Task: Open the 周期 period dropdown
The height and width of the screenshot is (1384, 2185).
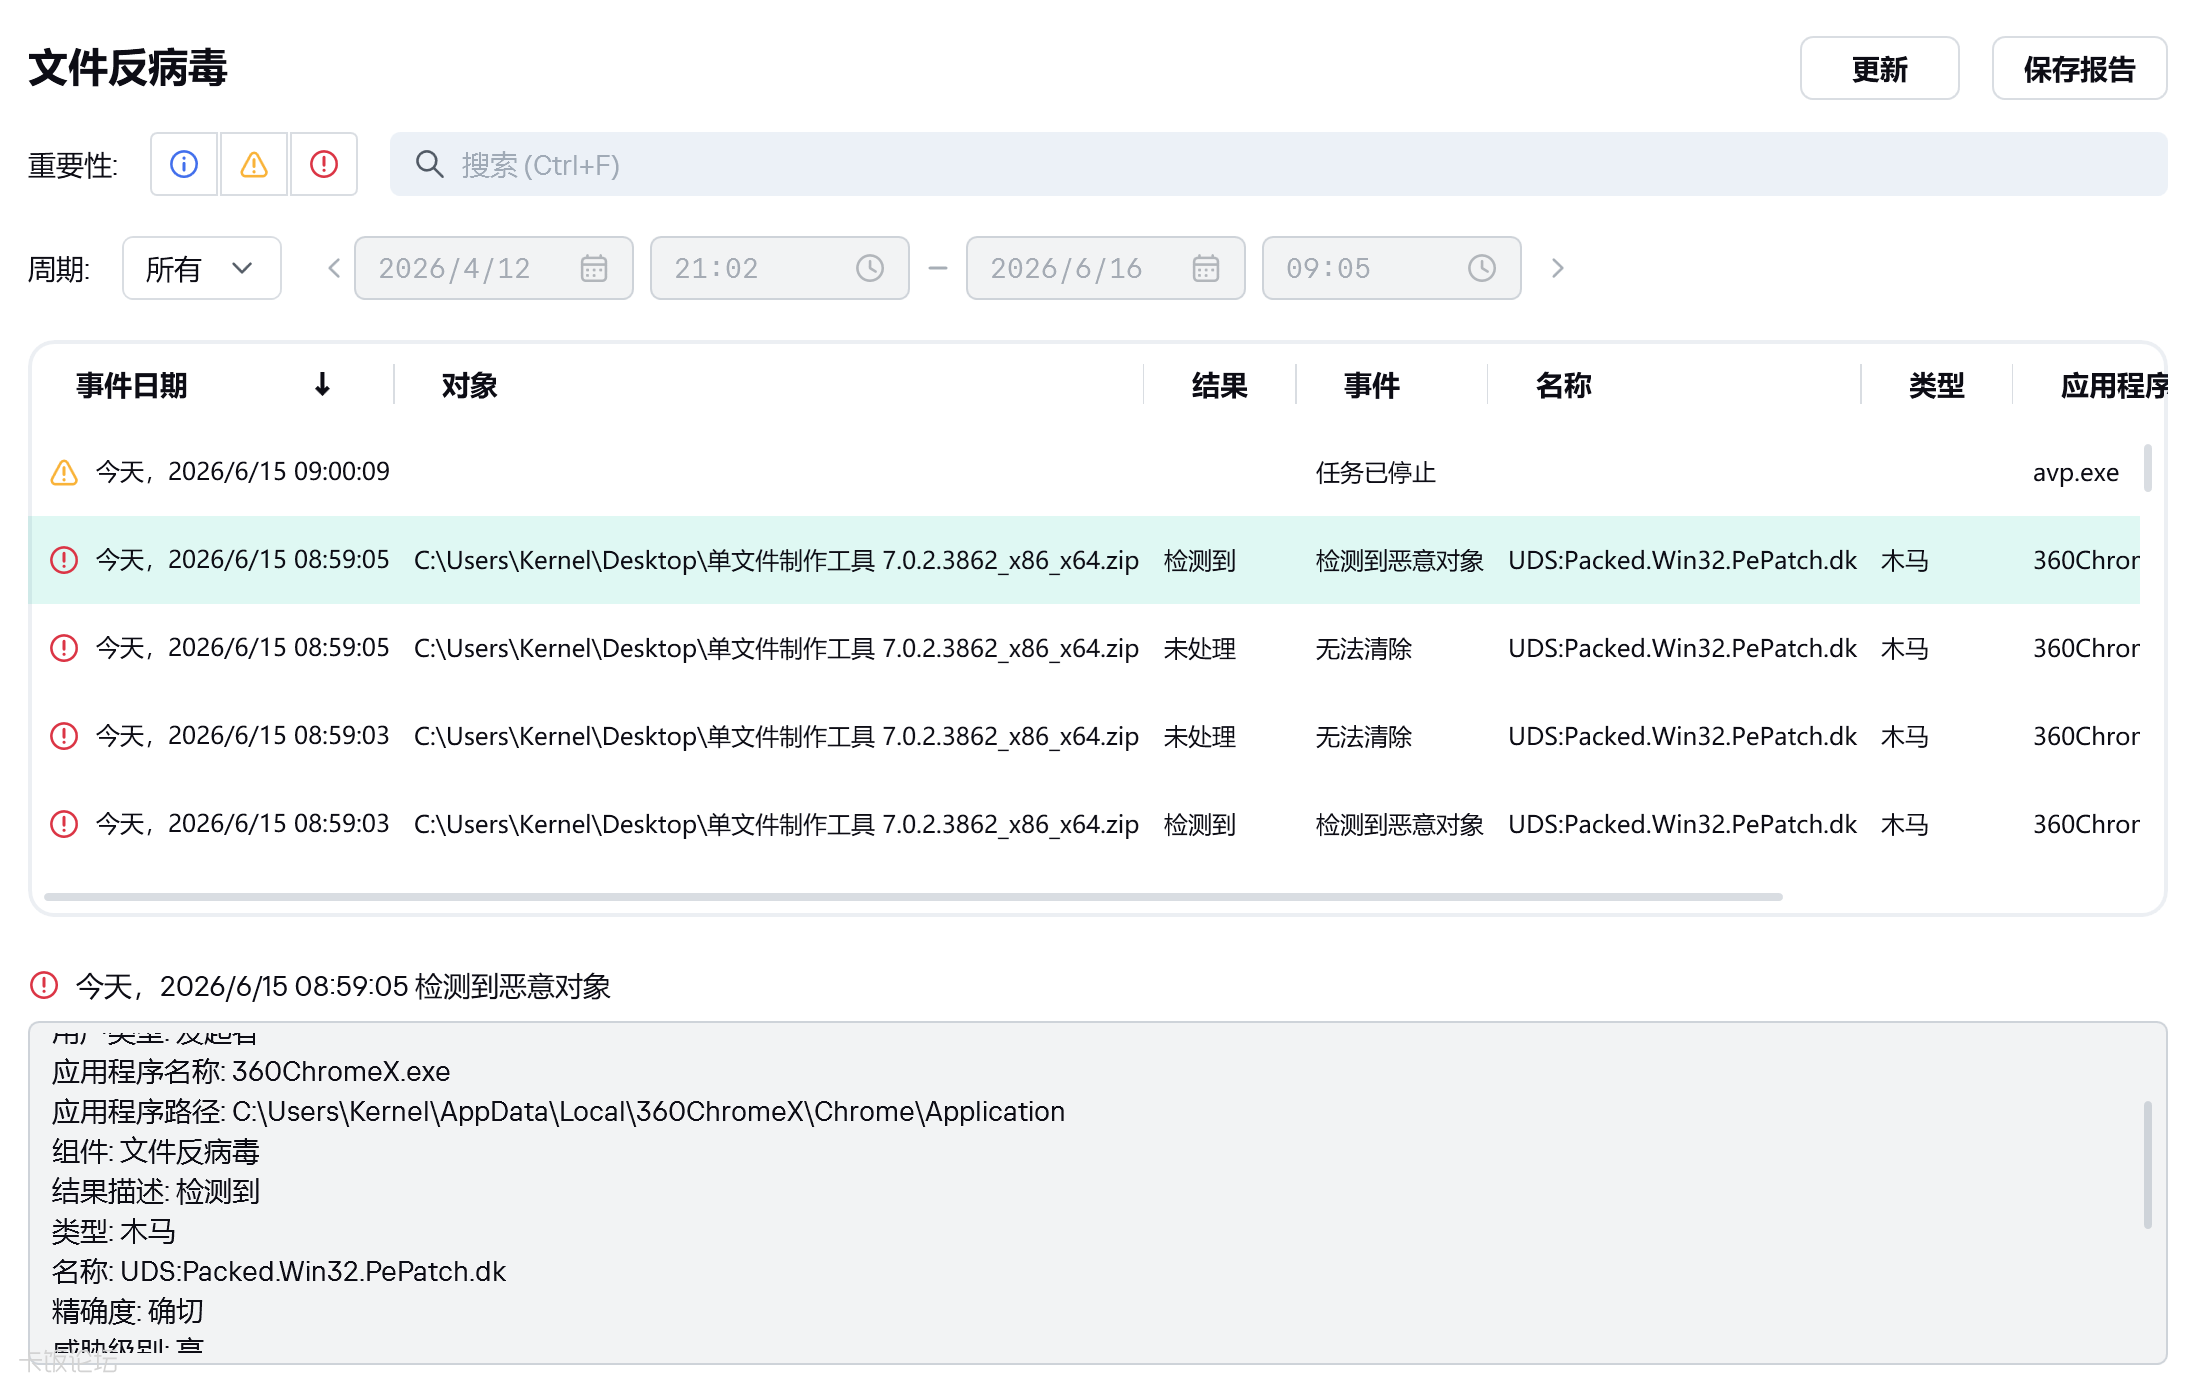Action: pyautogui.click(x=202, y=268)
